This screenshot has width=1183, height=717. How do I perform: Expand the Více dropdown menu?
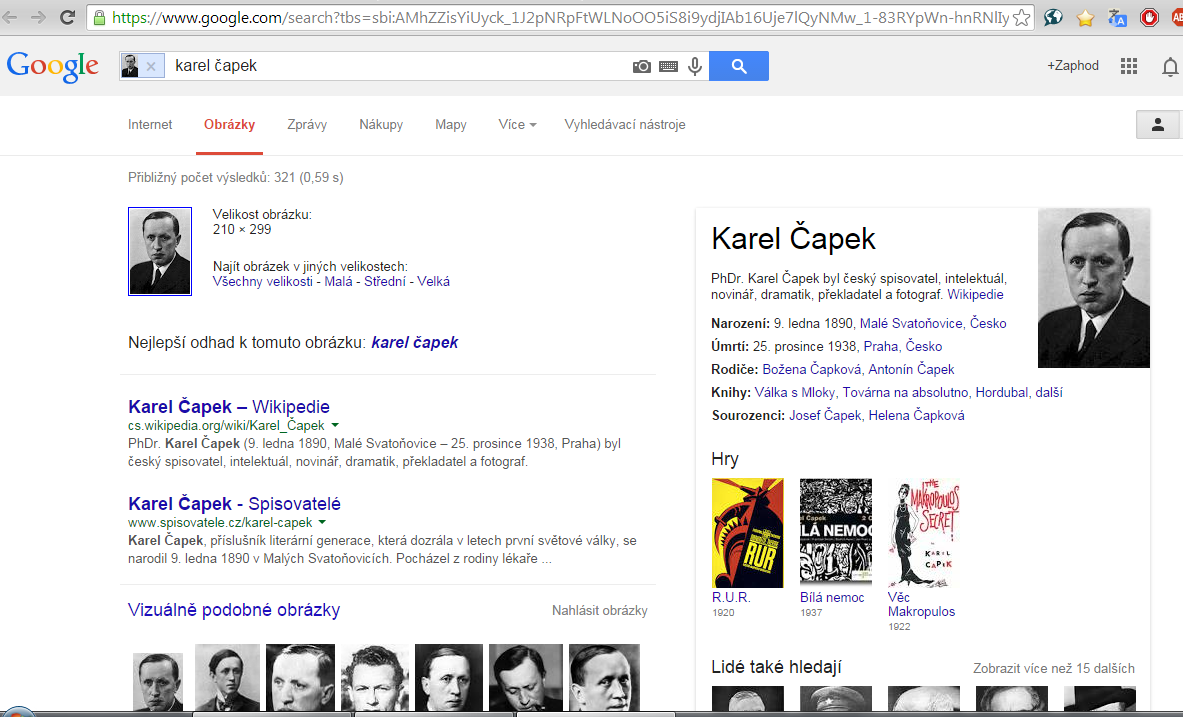[518, 125]
